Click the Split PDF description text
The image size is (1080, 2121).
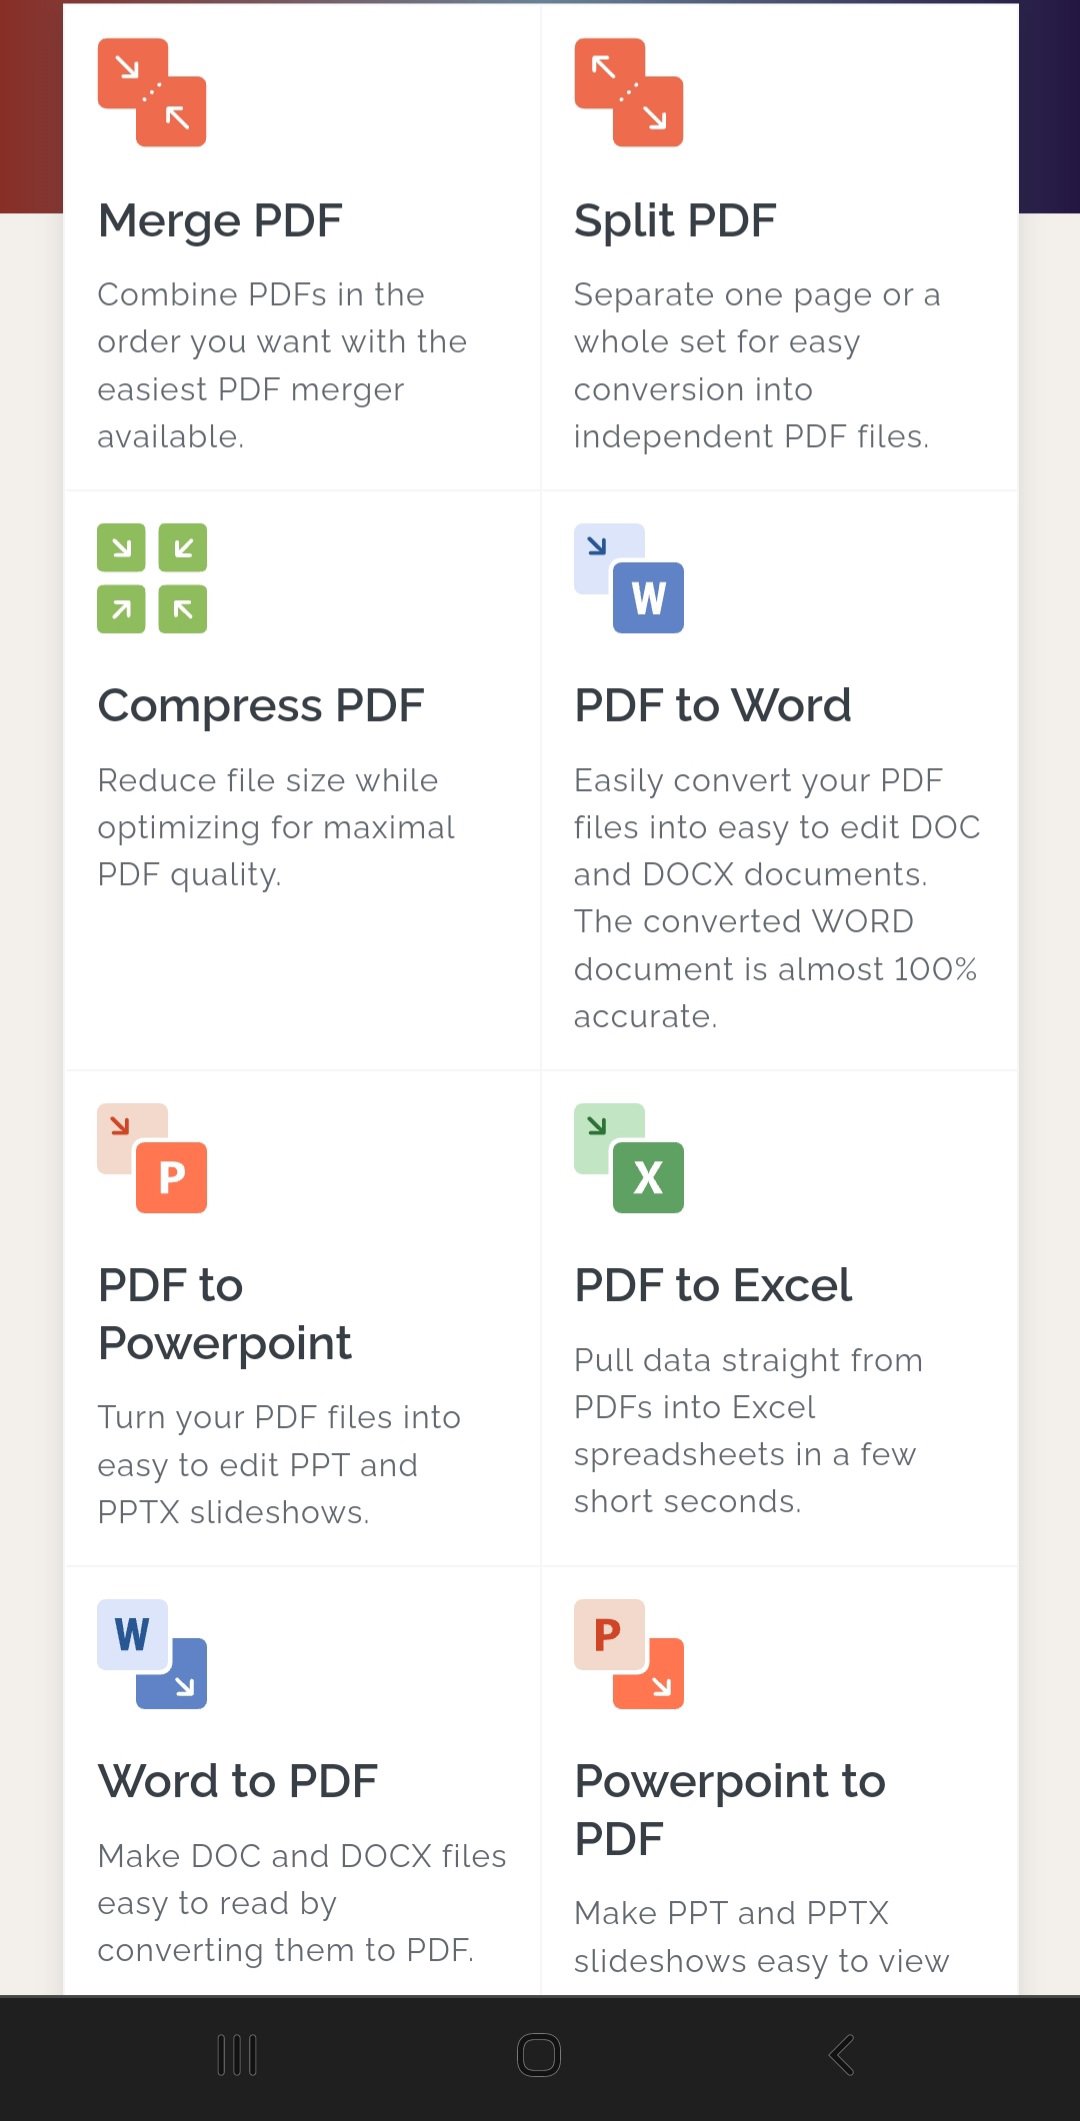point(757,365)
